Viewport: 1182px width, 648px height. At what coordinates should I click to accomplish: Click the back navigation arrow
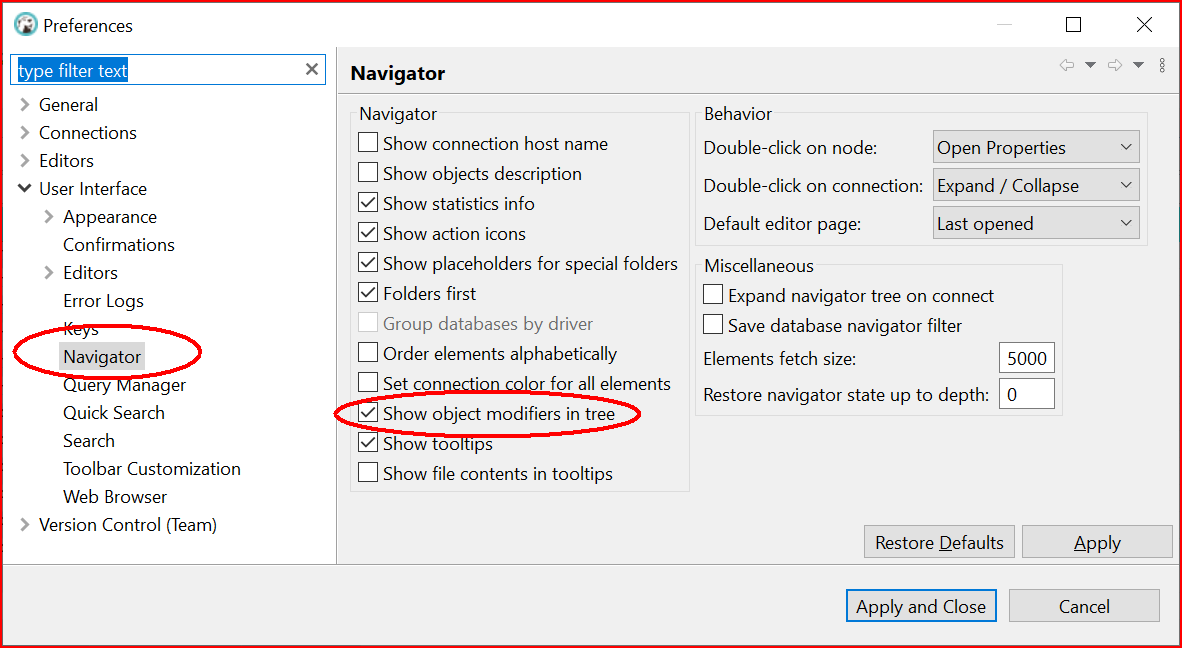pos(1066,64)
